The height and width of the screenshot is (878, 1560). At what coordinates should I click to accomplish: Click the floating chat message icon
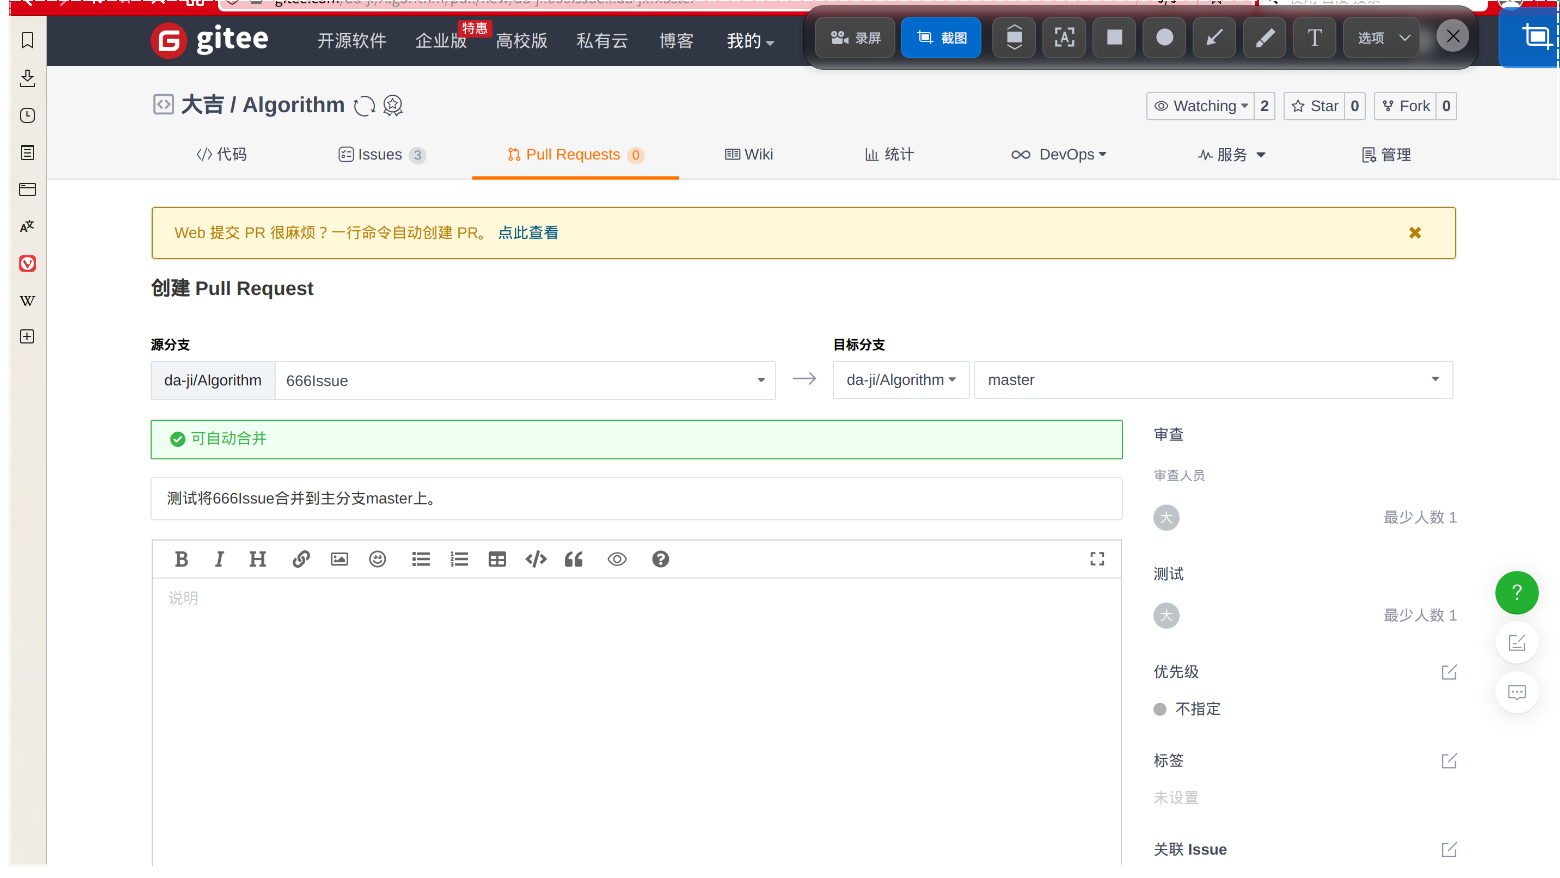click(x=1517, y=692)
